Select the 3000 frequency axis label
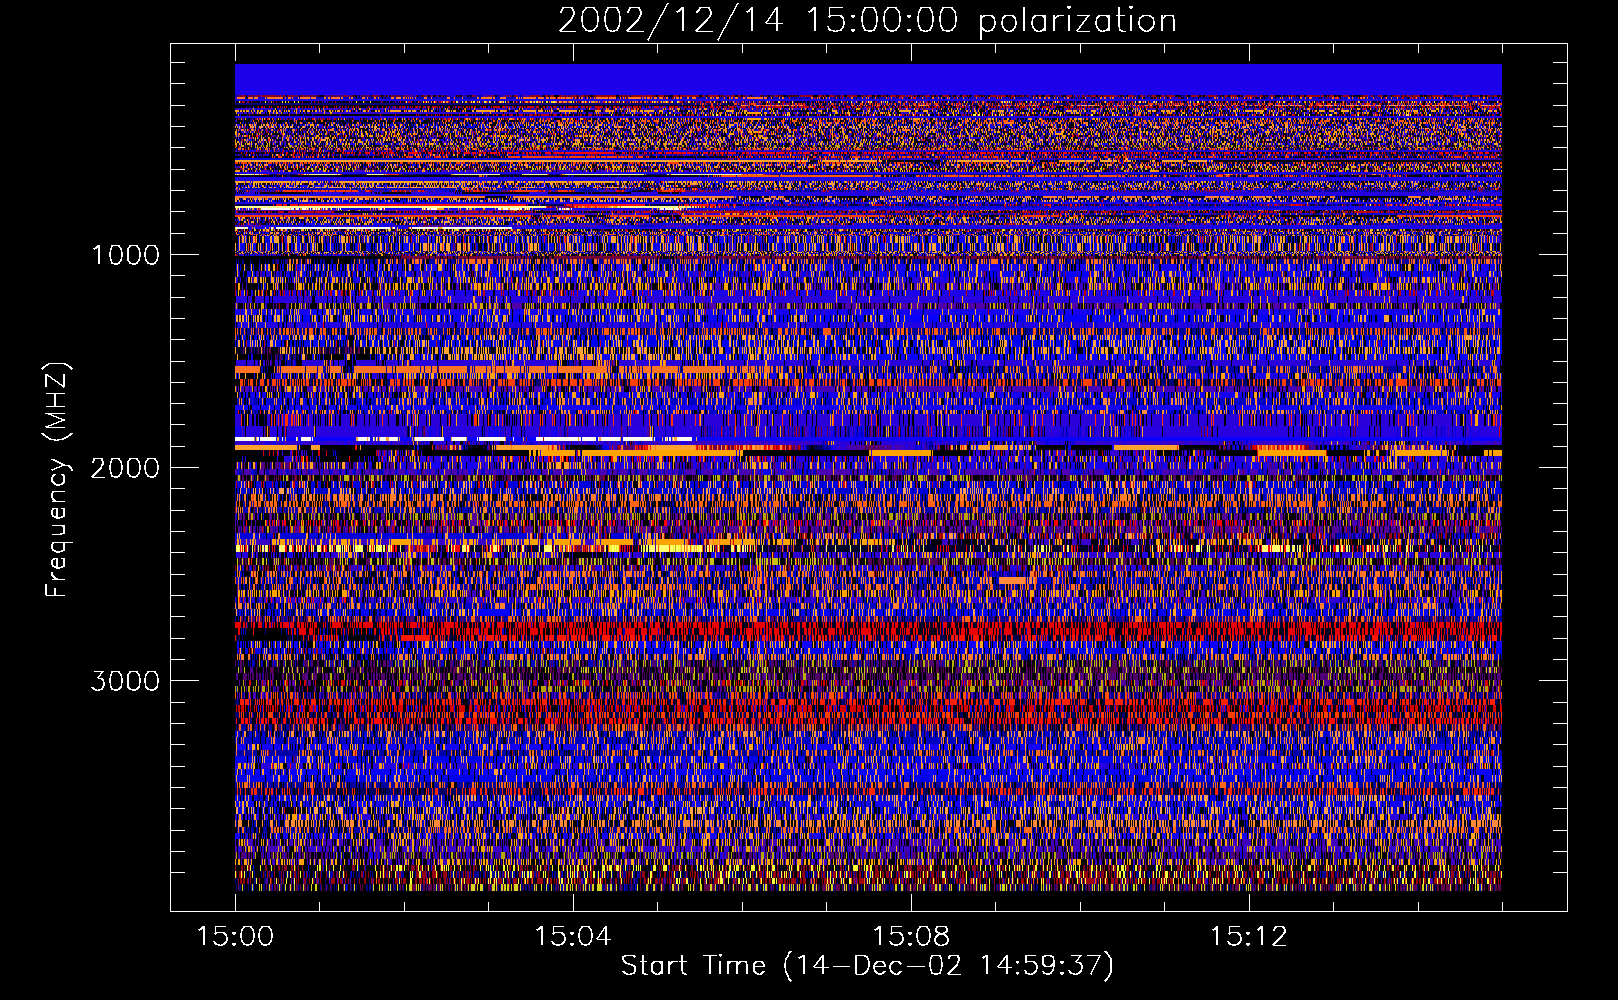Screen dimensions: 1618x1000 [x=125, y=681]
